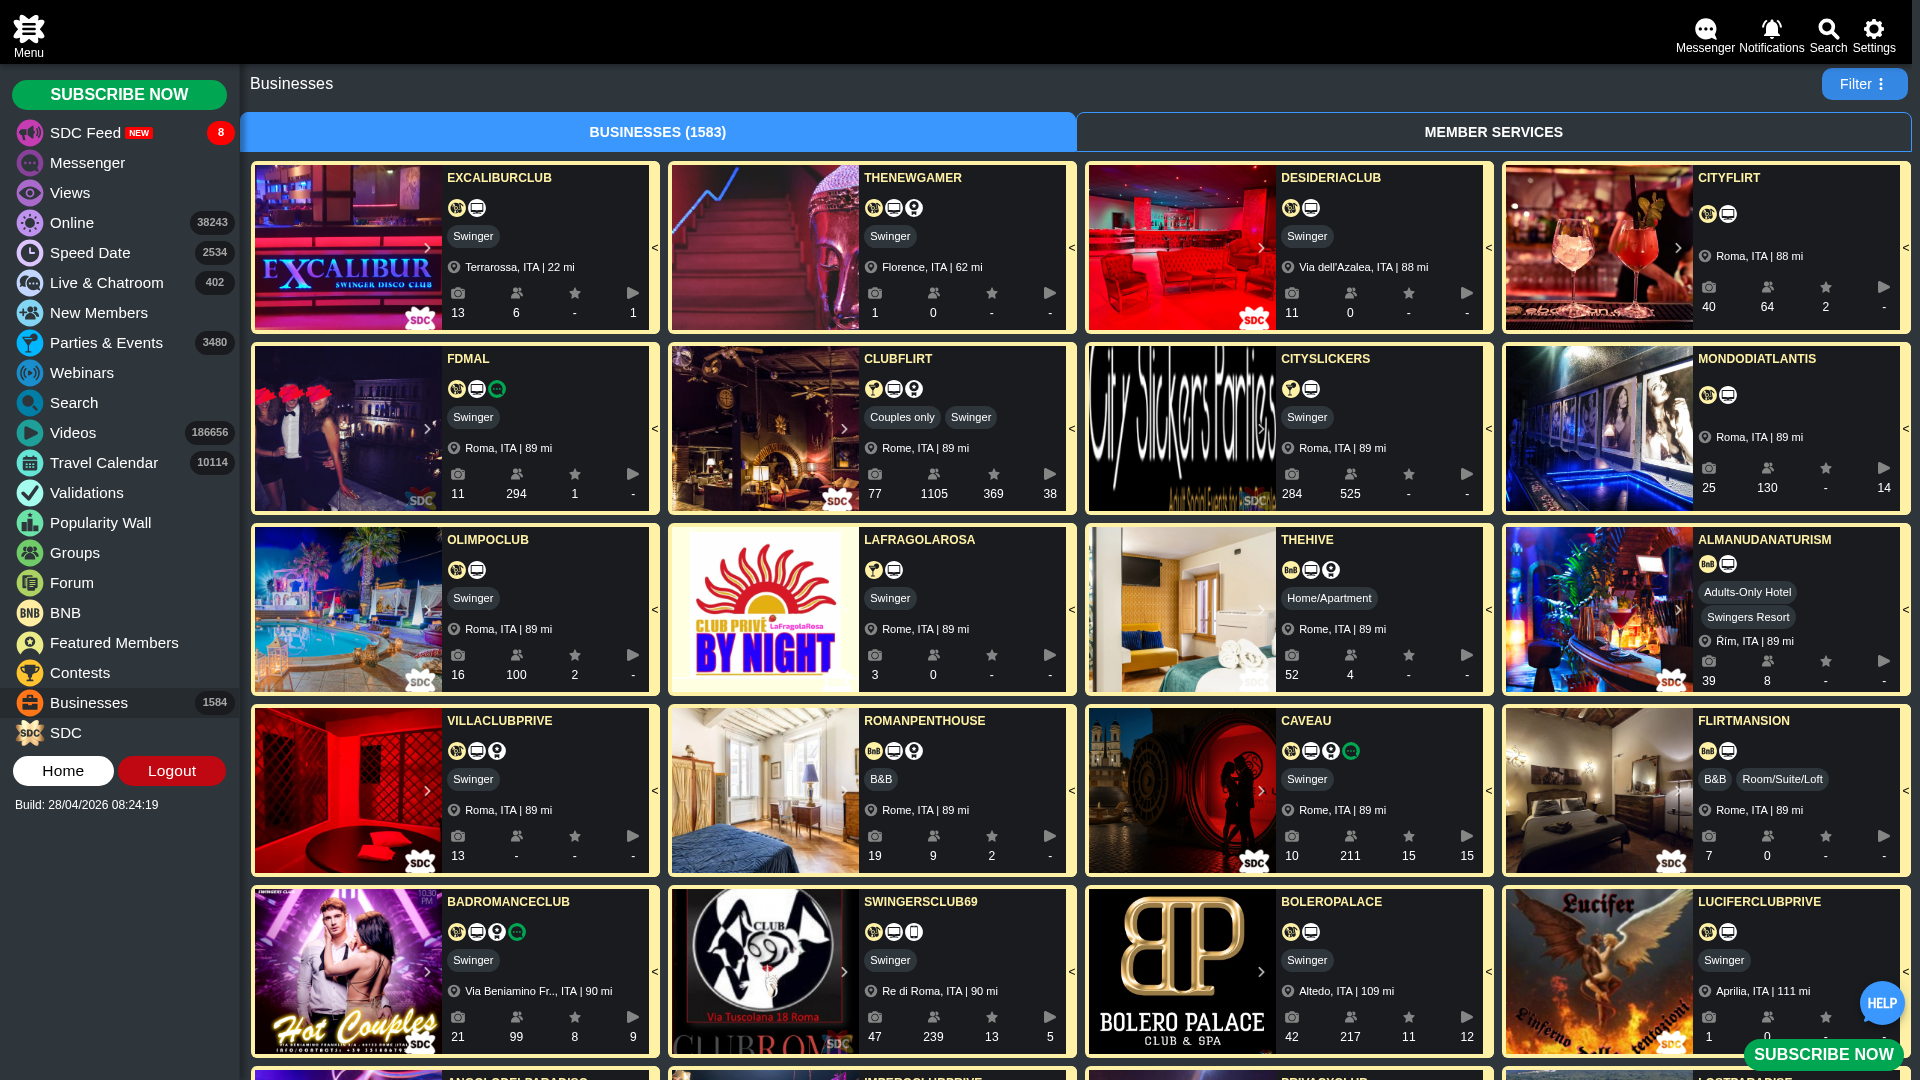Open the Filter options button

click(1864, 84)
